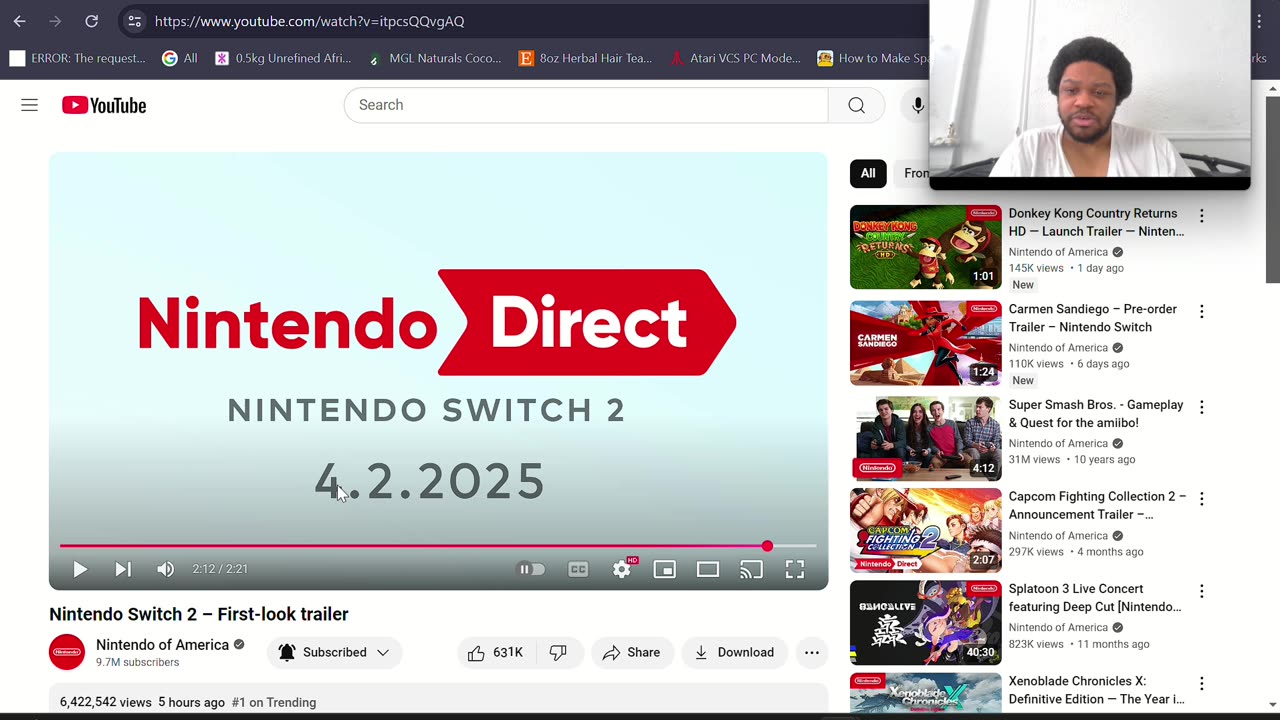Skip to the next video
Screen dimensions: 1280x720
[123, 569]
